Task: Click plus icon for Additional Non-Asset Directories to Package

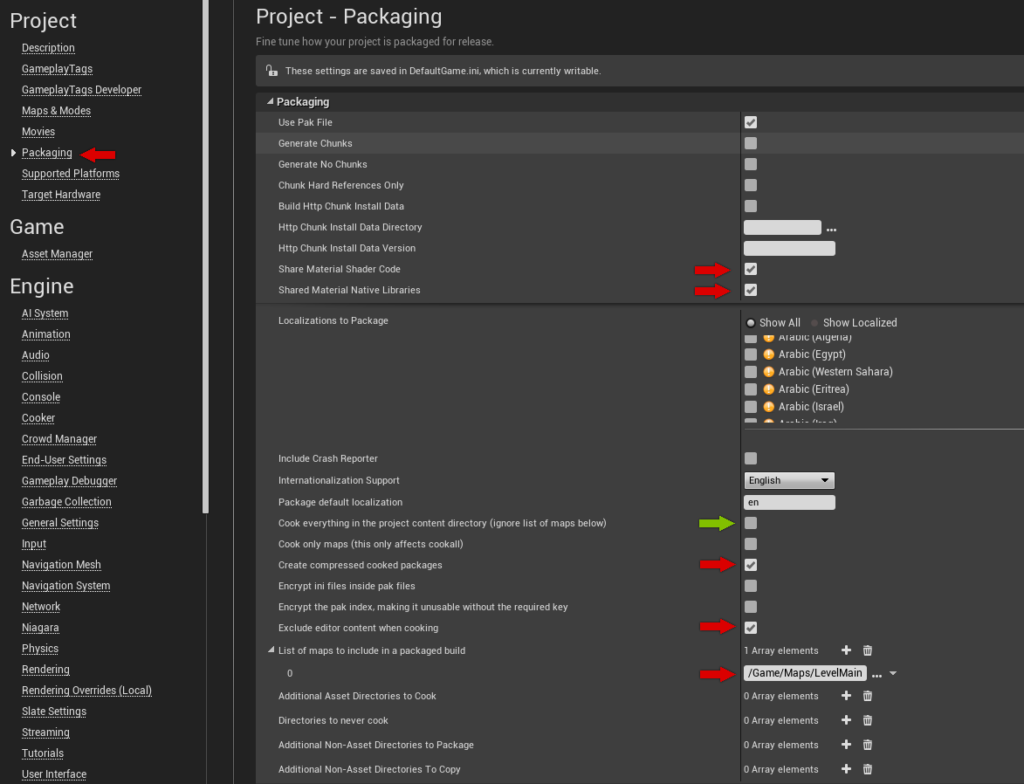Action: (847, 745)
